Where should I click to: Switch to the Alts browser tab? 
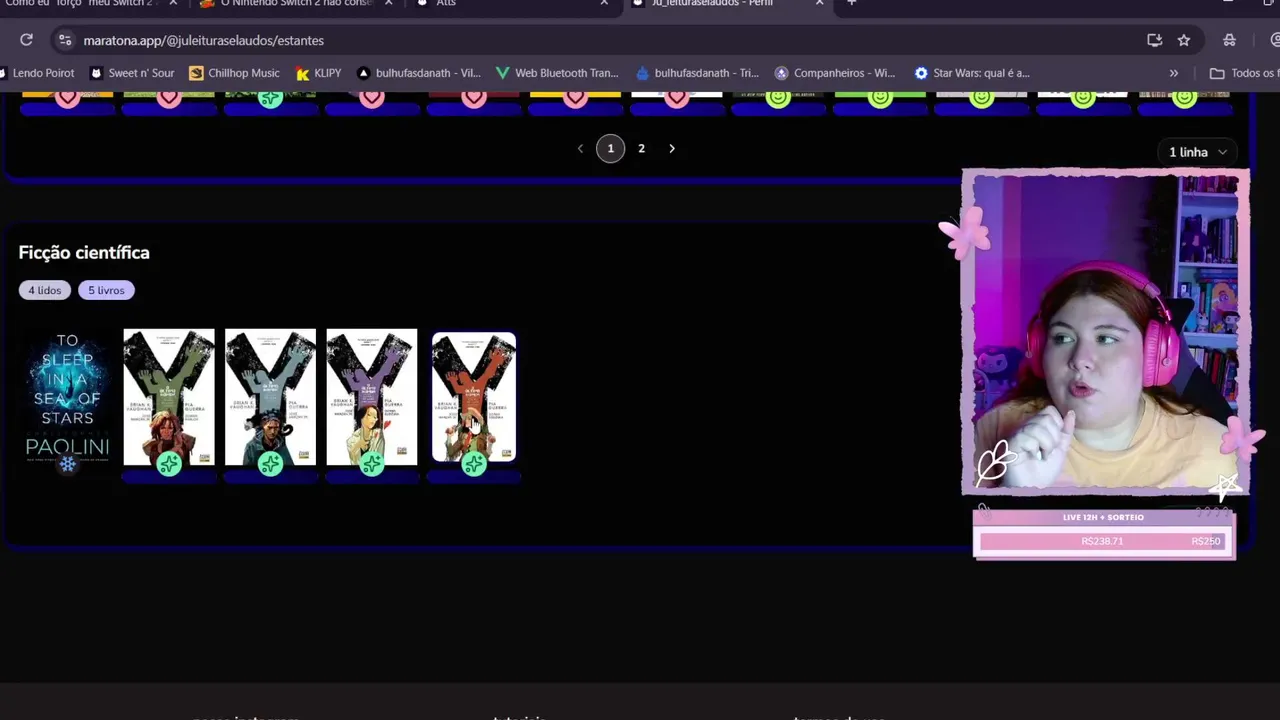(x=510, y=4)
